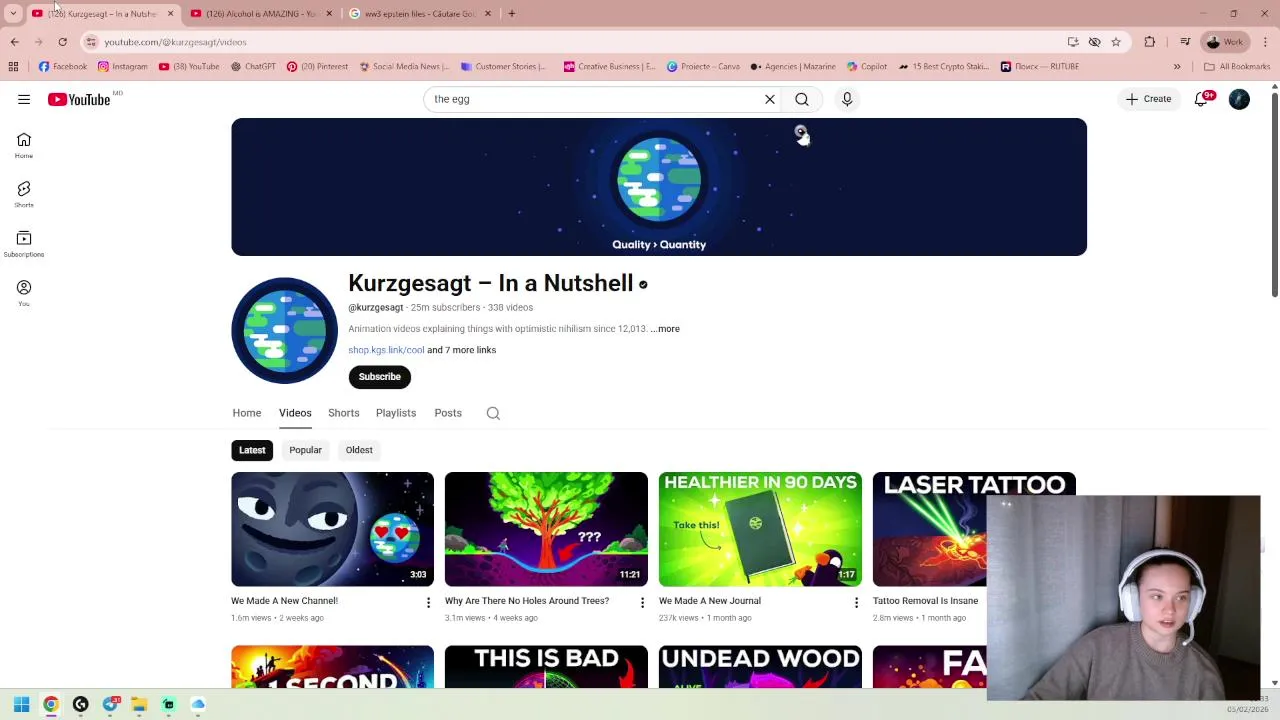1280x720 pixels.
Task: Open the ChatGPT bookmark
Action: 253,67
